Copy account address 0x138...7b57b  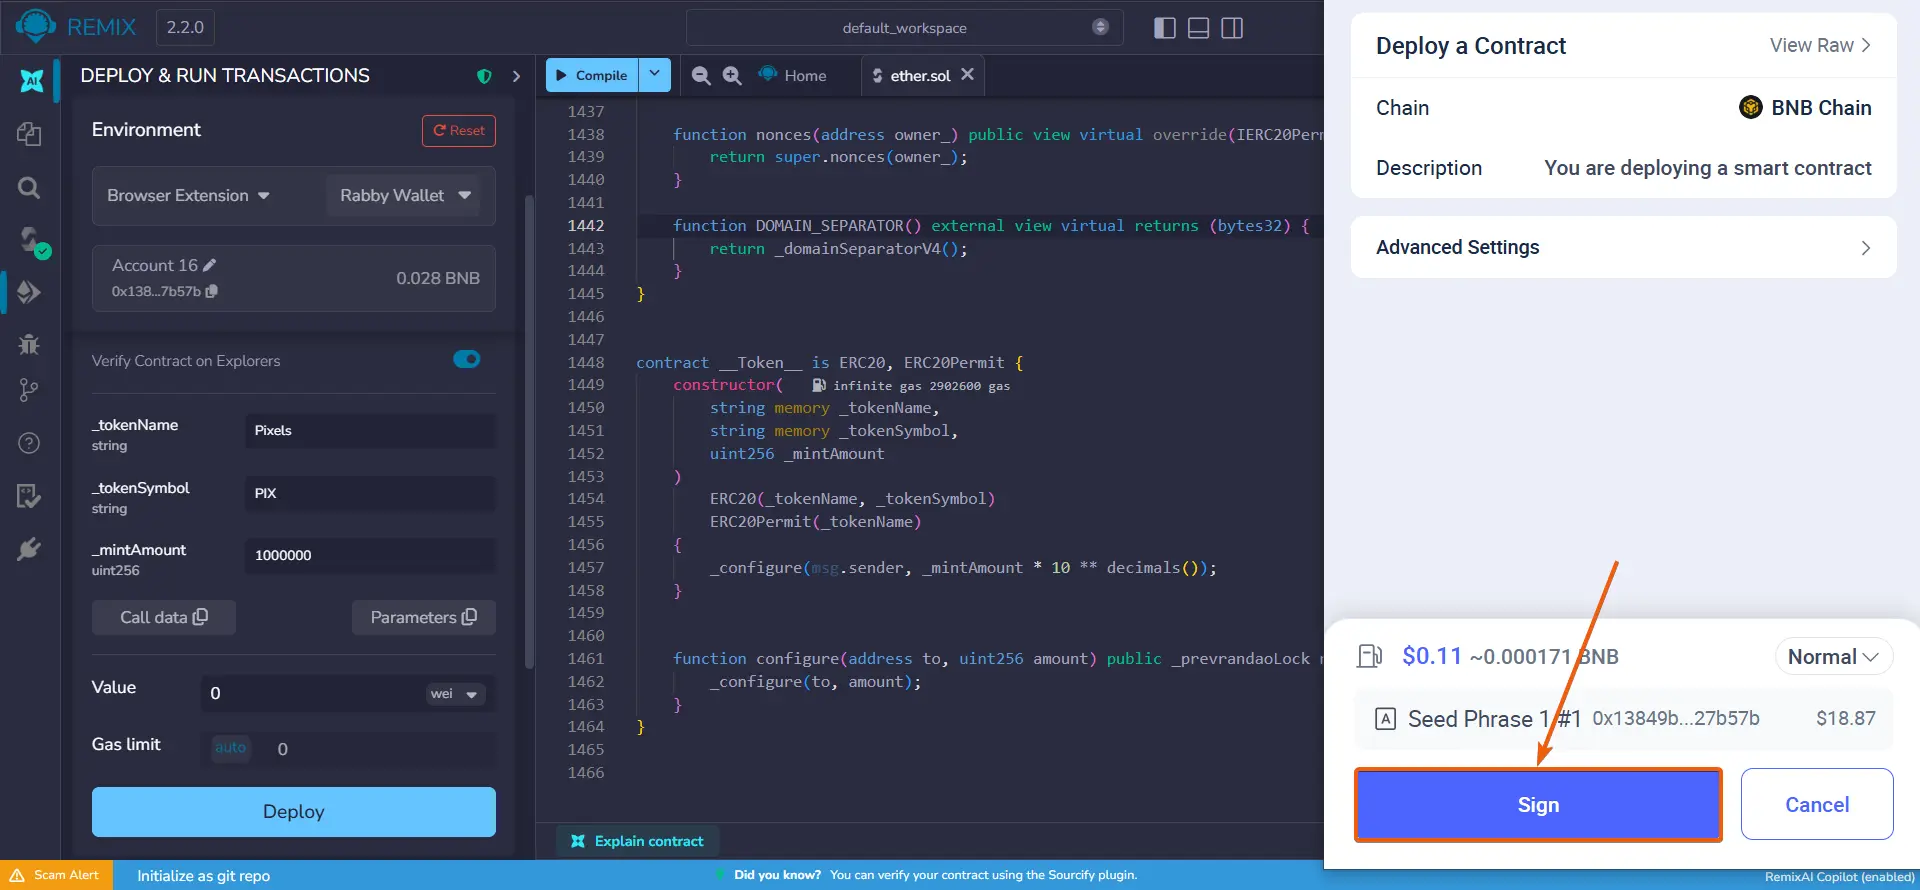click(211, 291)
